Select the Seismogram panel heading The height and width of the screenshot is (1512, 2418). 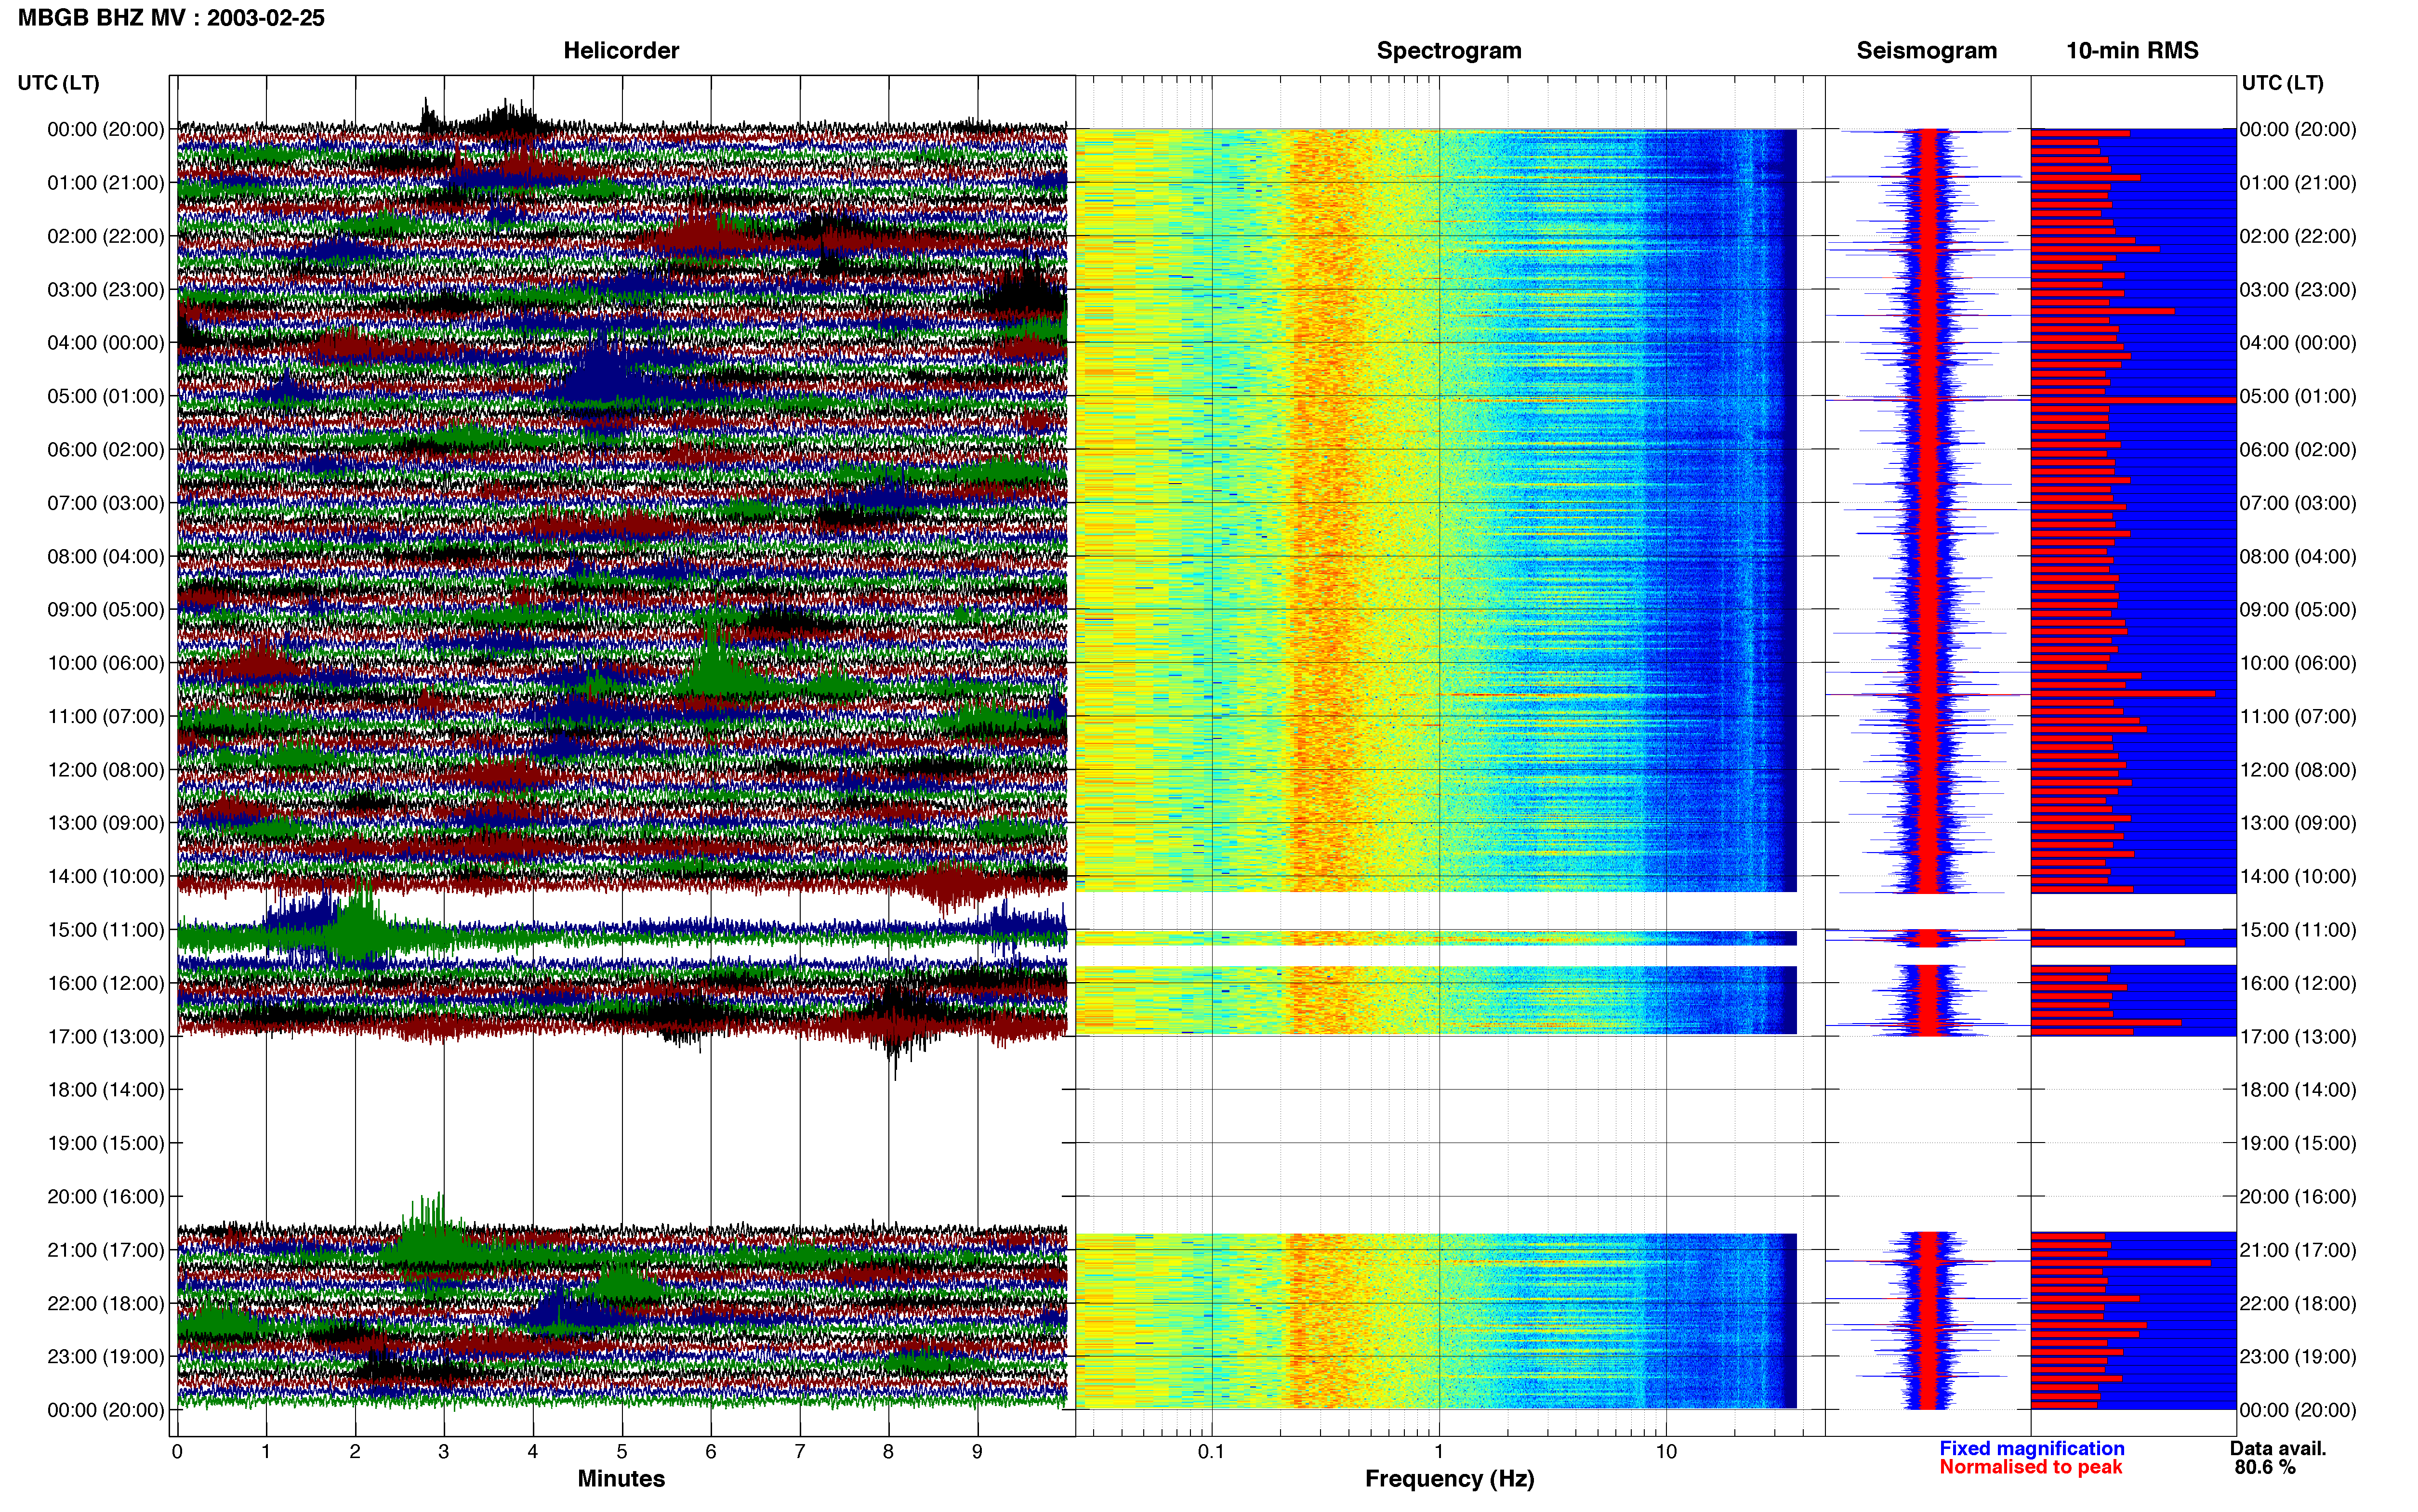coord(1926,51)
